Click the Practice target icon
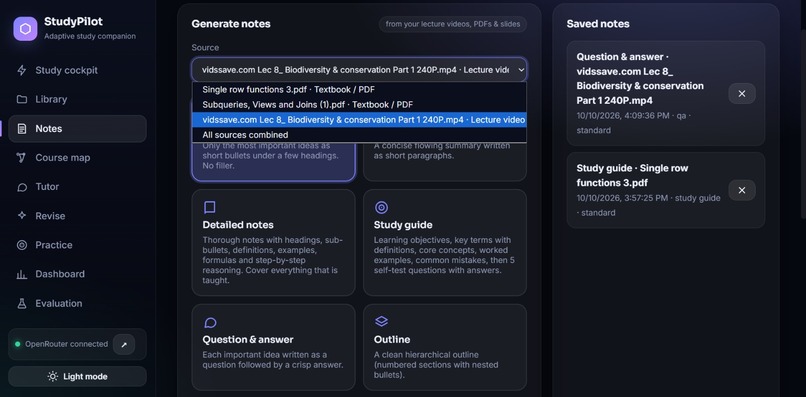 (22, 245)
